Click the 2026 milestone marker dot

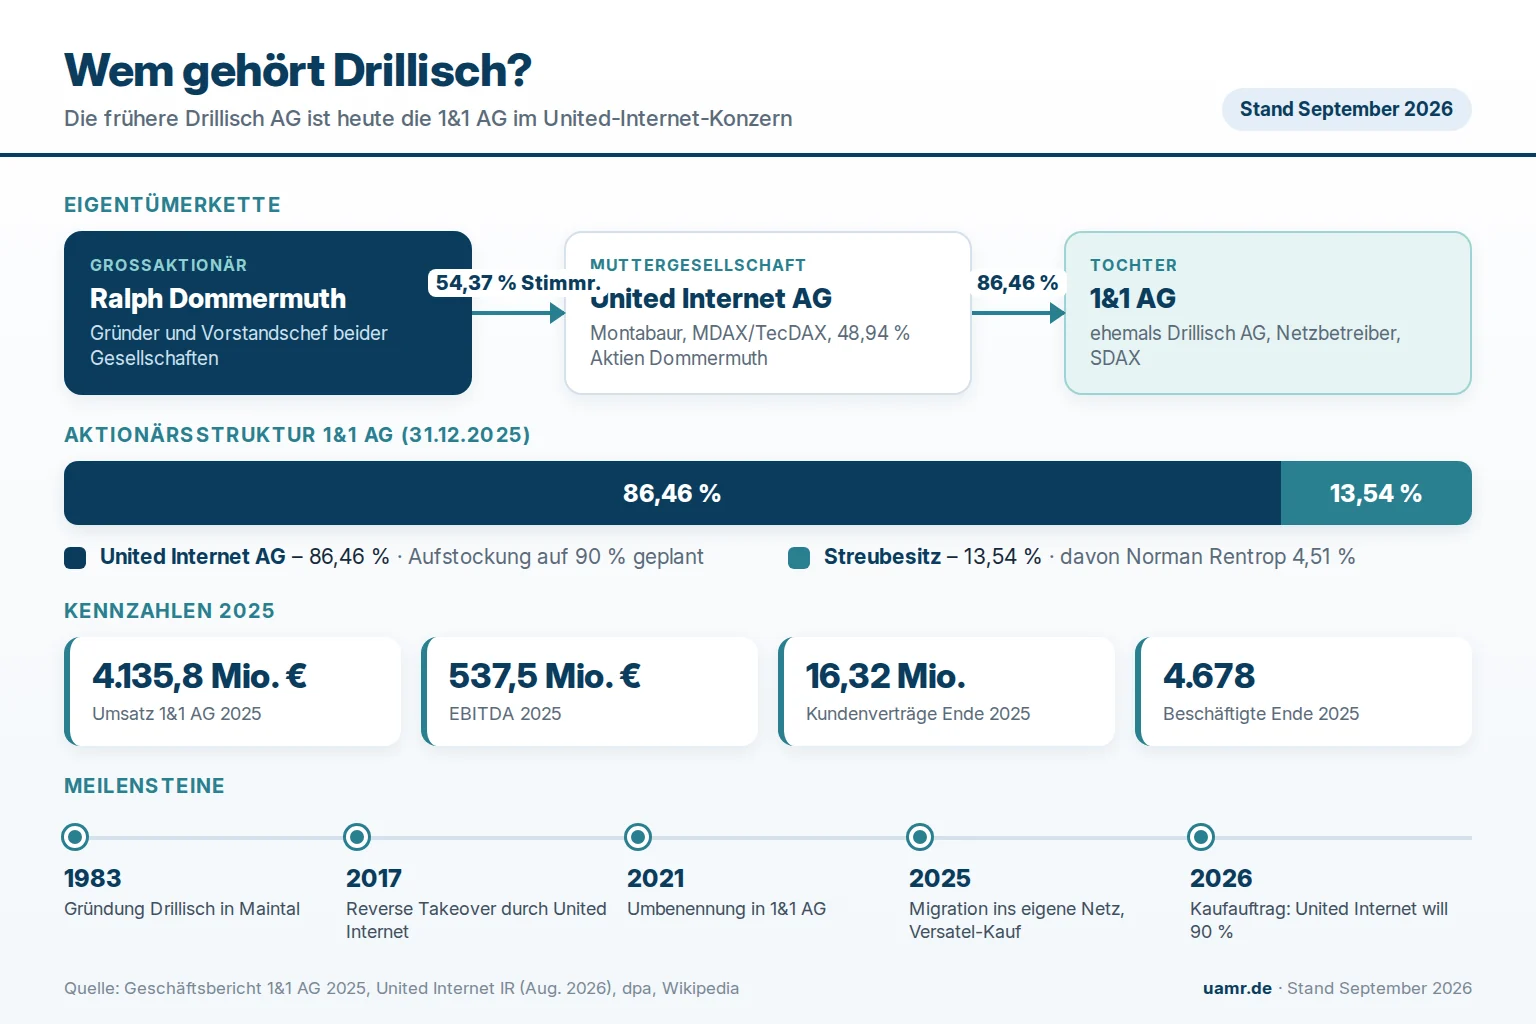(1201, 837)
